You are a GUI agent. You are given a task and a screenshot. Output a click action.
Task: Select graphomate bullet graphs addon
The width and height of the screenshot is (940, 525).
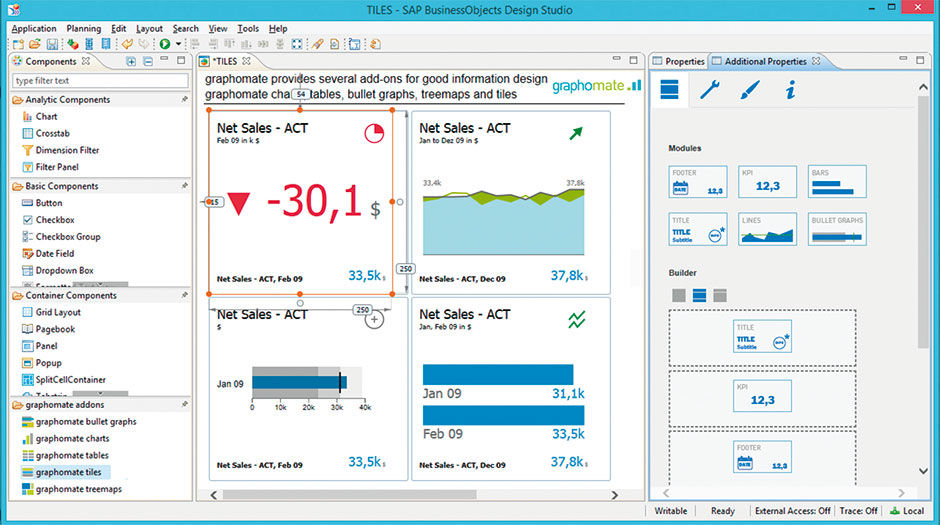(79, 422)
